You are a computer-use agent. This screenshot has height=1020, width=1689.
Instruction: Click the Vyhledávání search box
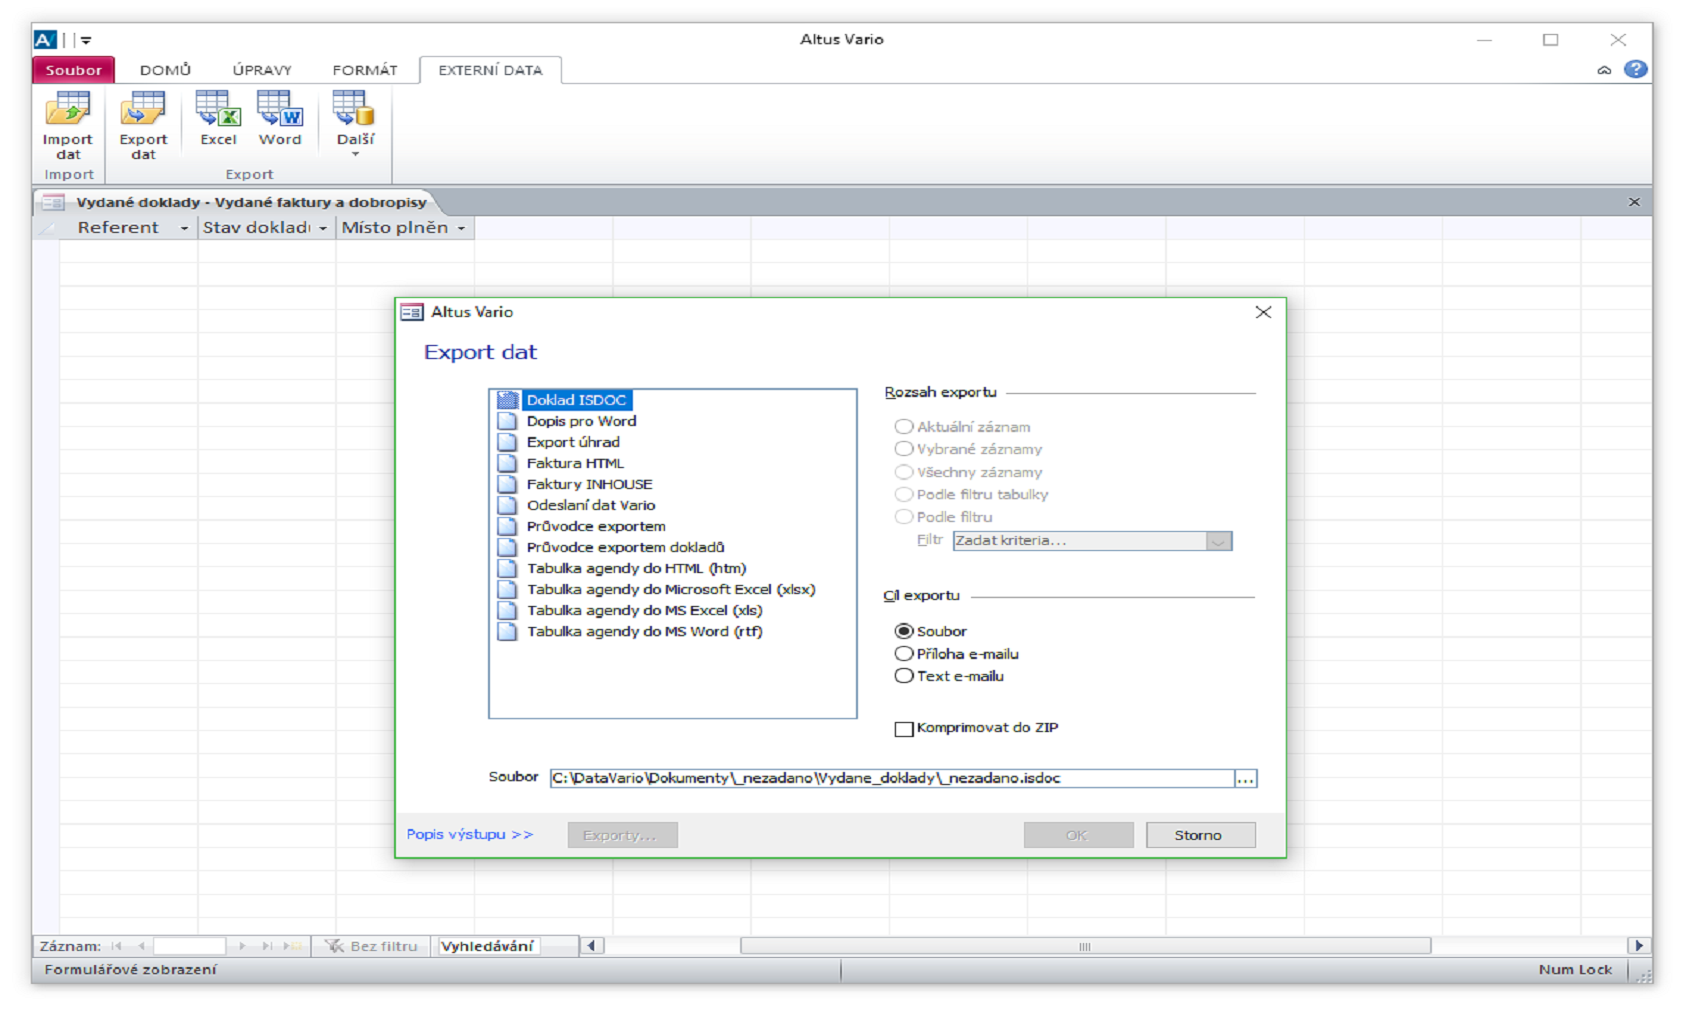488,946
